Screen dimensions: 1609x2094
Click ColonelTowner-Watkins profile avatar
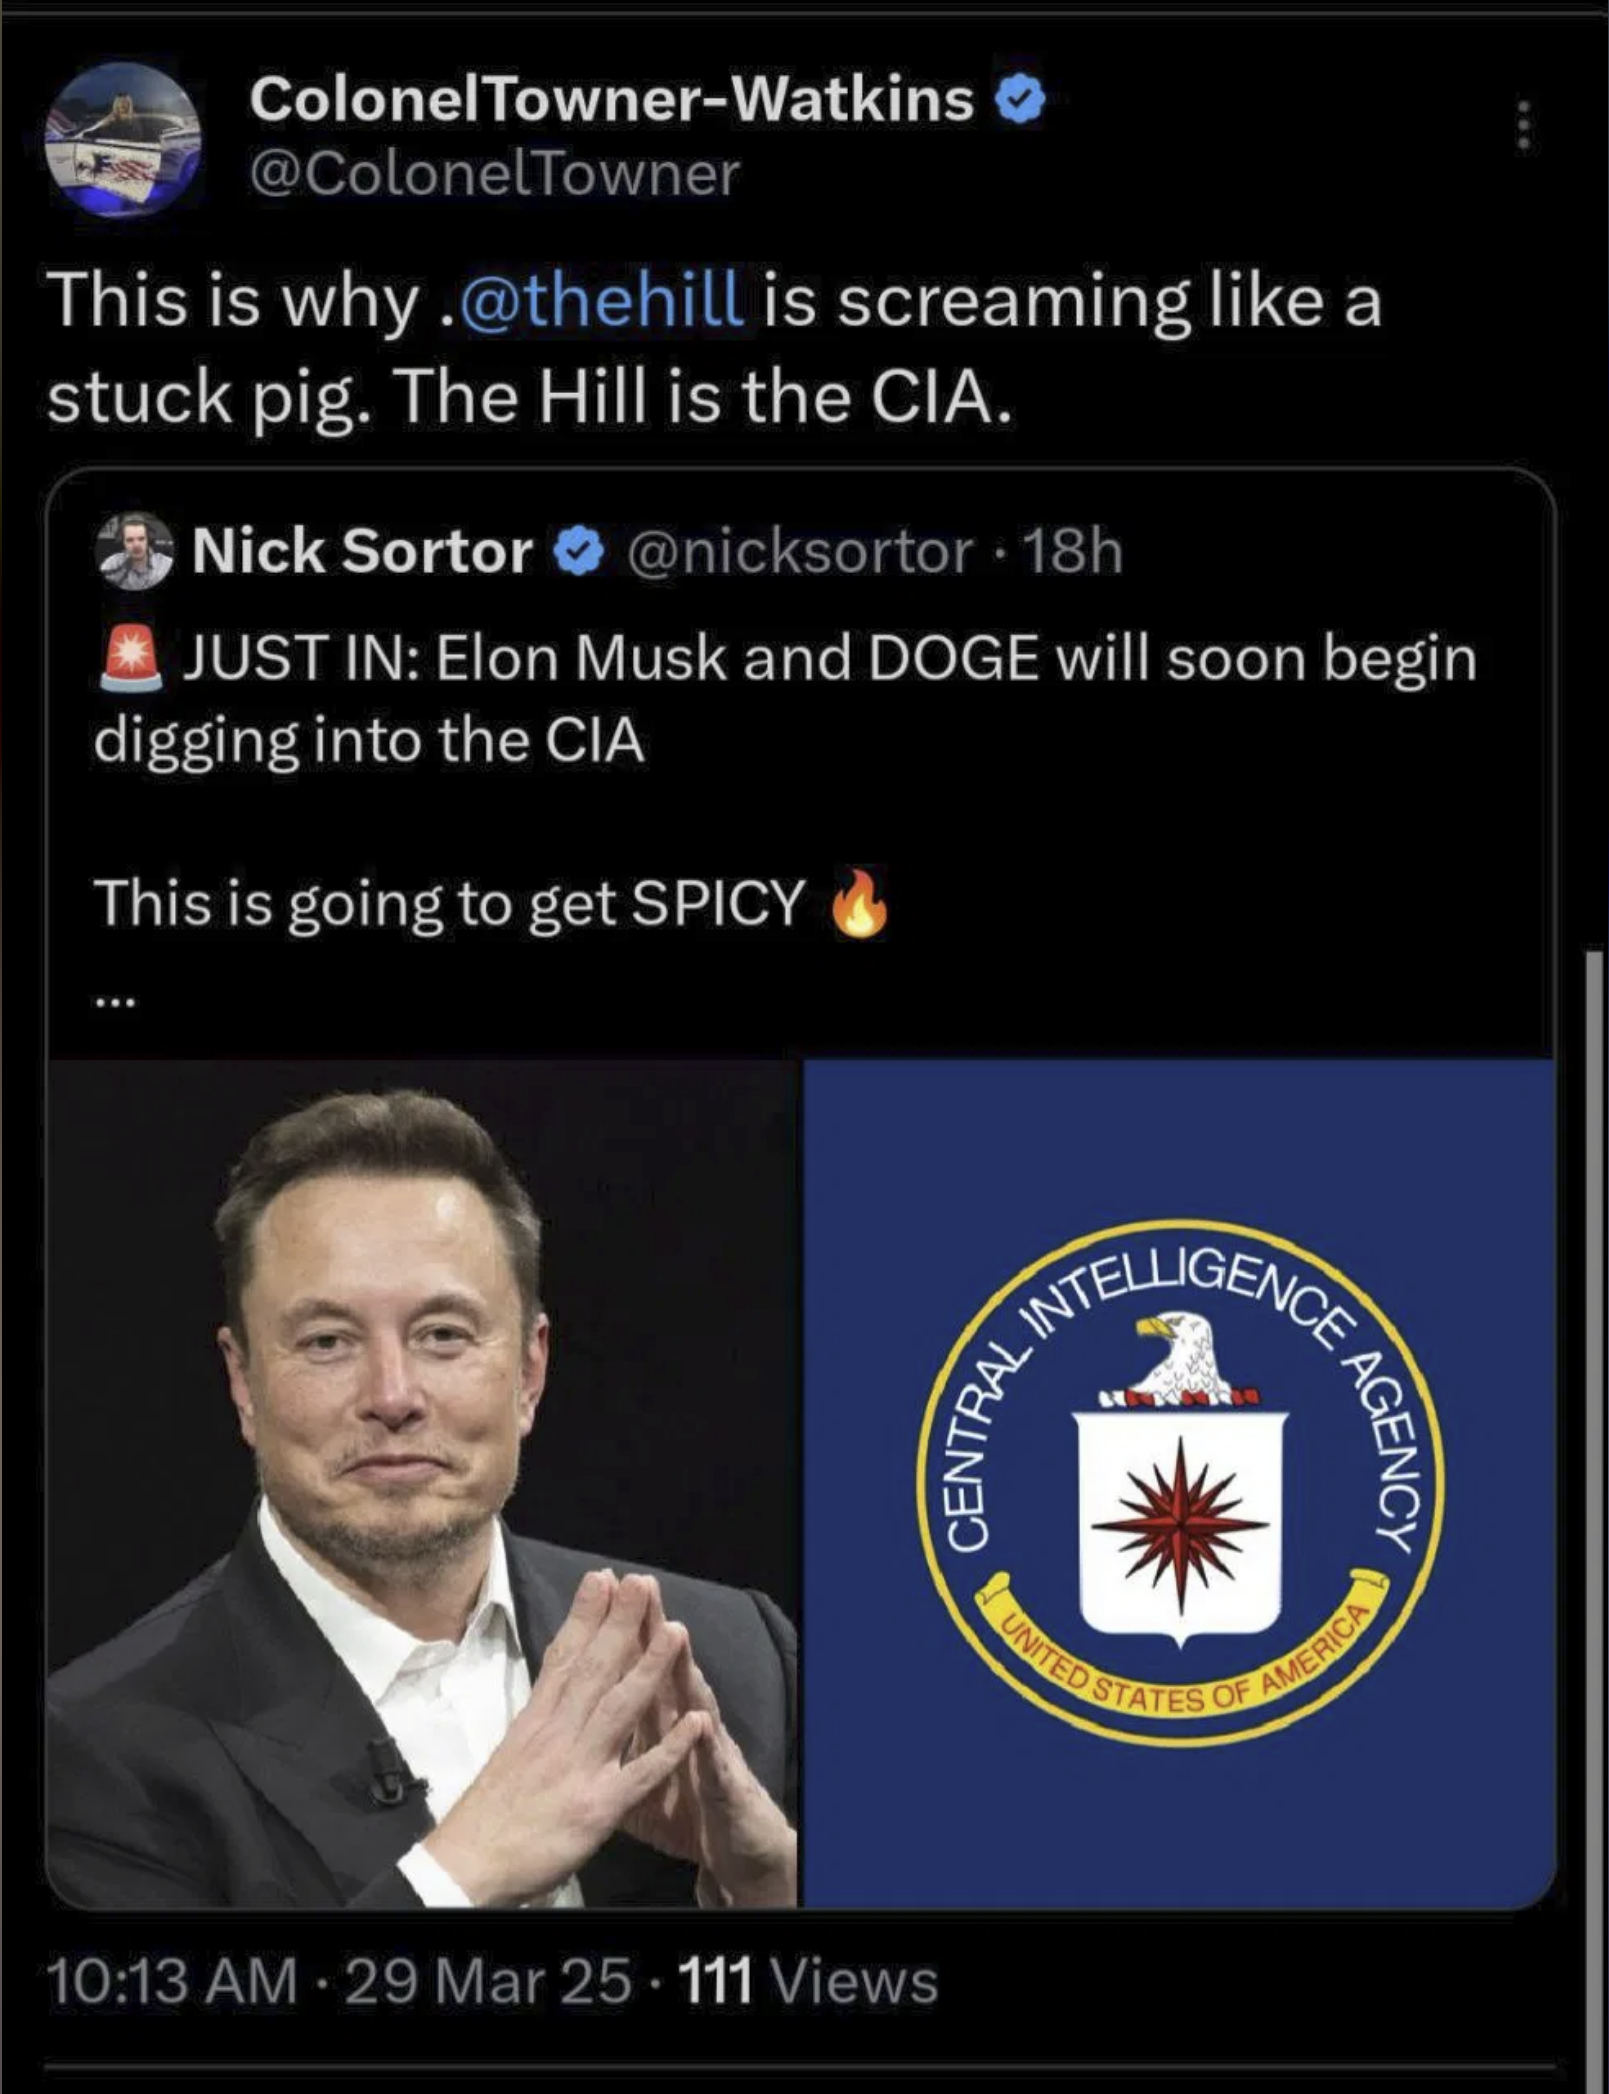122,139
